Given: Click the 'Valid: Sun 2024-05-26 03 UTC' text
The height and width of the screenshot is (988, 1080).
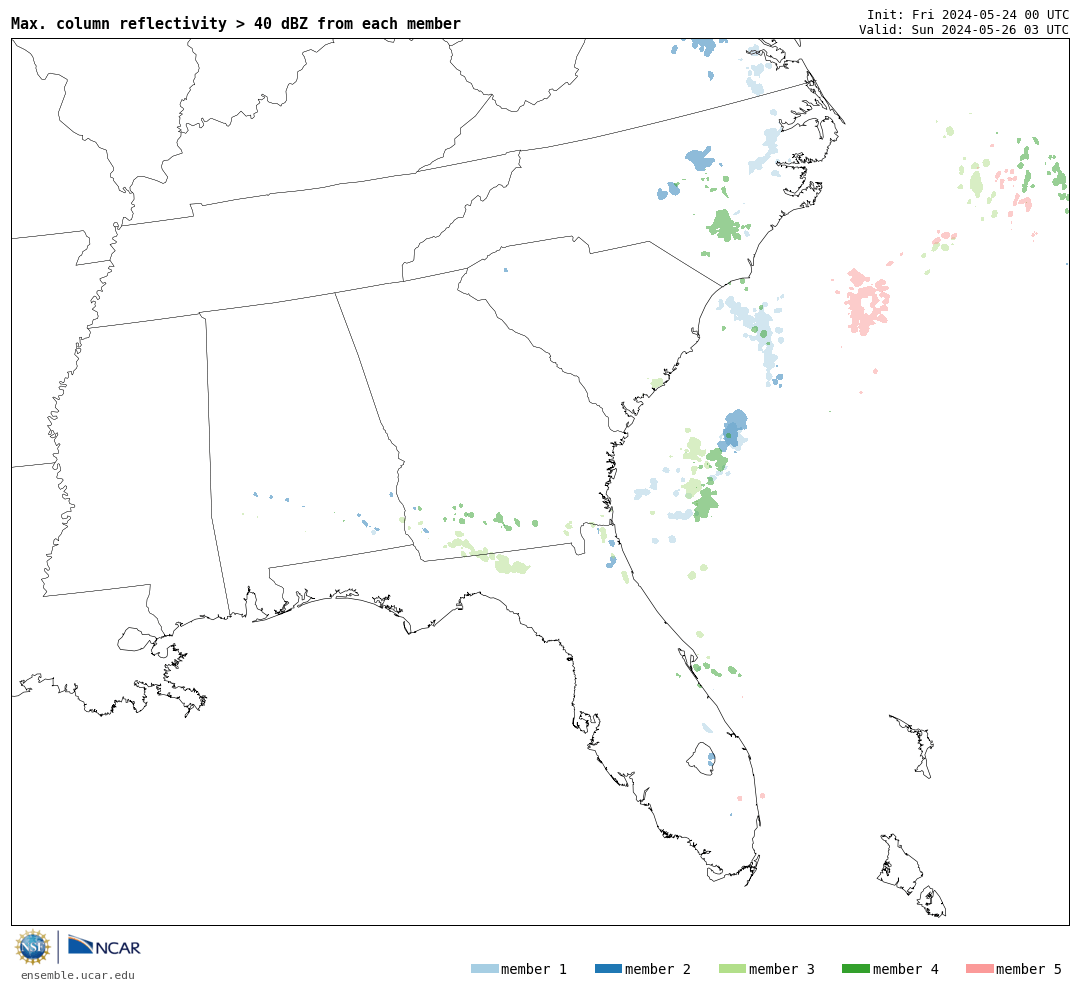Looking at the screenshot, I should pyautogui.click(x=964, y=30).
